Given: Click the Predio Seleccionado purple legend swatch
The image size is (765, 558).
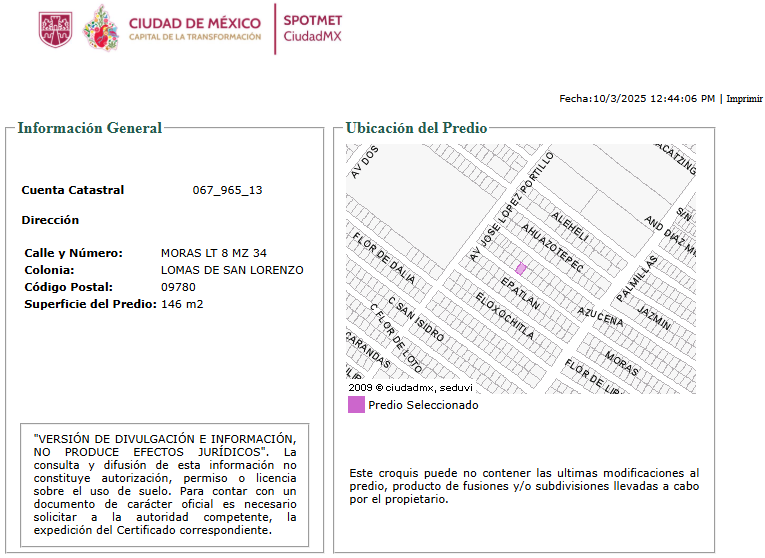Looking at the screenshot, I should [x=356, y=405].
